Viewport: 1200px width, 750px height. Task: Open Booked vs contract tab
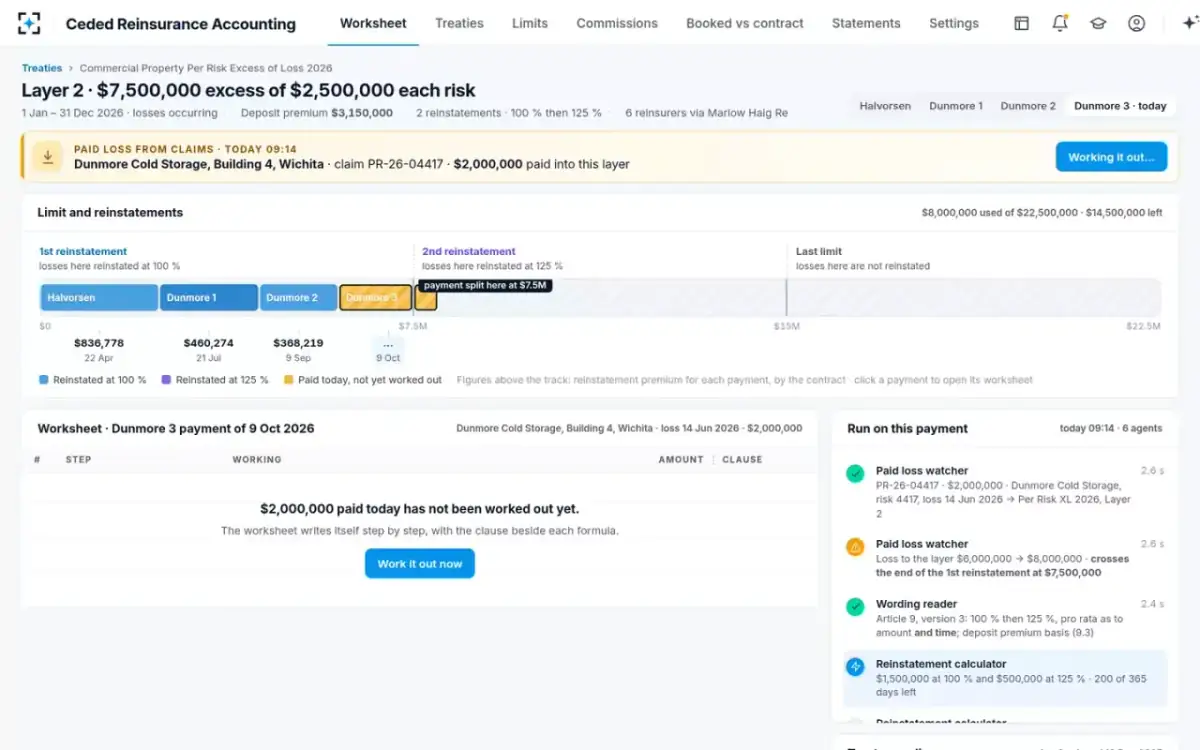[x=745, y=23]
